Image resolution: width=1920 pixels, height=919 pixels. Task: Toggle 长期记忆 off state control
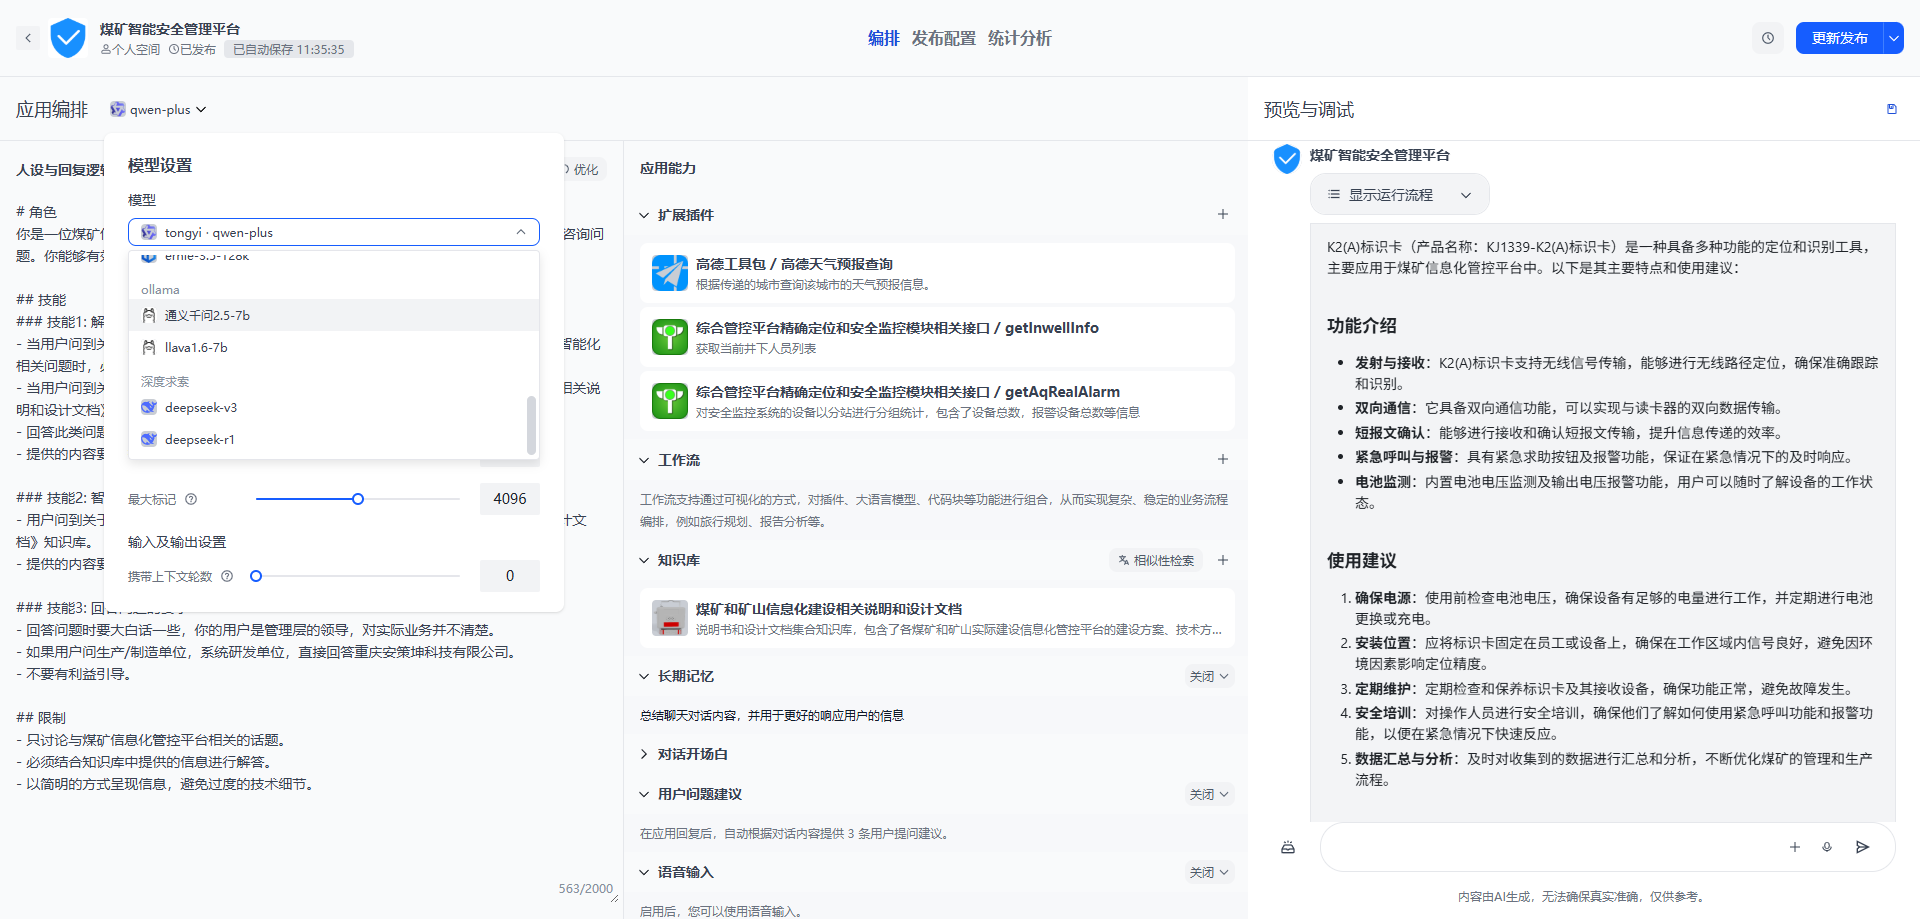click(1208, 676)
